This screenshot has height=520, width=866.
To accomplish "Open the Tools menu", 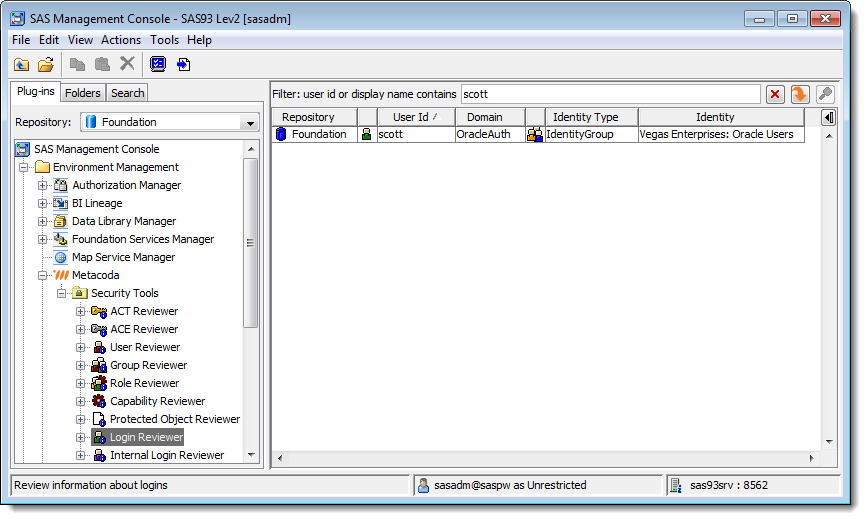I will 165,40.
